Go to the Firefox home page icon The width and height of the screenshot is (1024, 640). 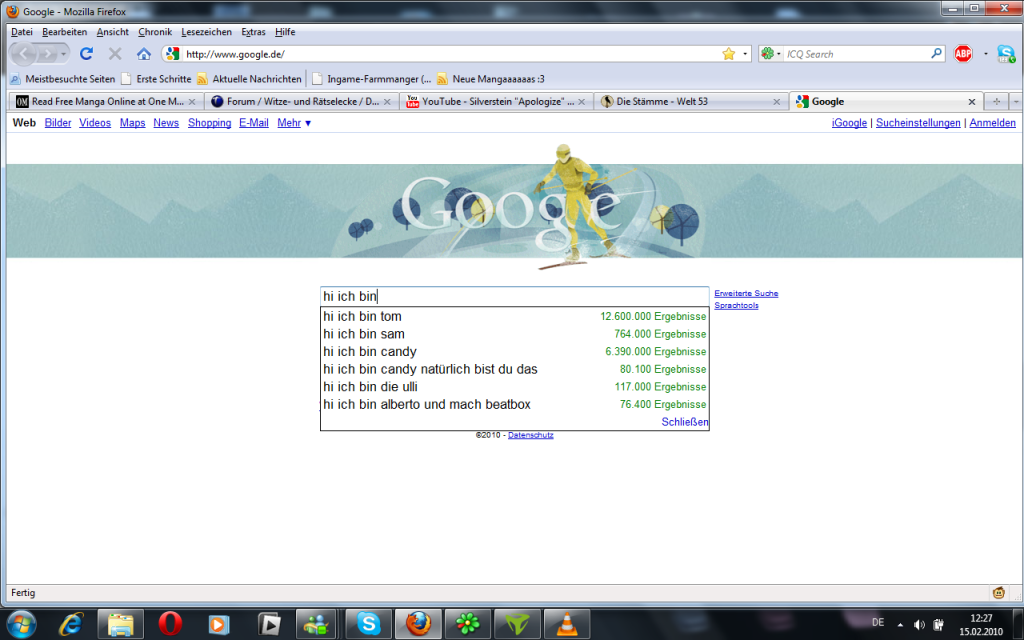144,54
